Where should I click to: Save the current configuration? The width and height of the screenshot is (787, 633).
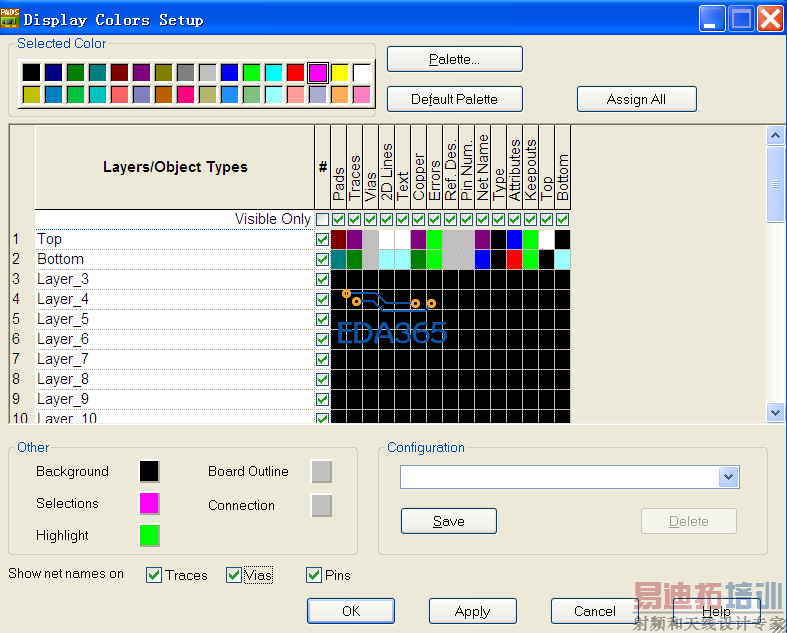click(449, 521)
